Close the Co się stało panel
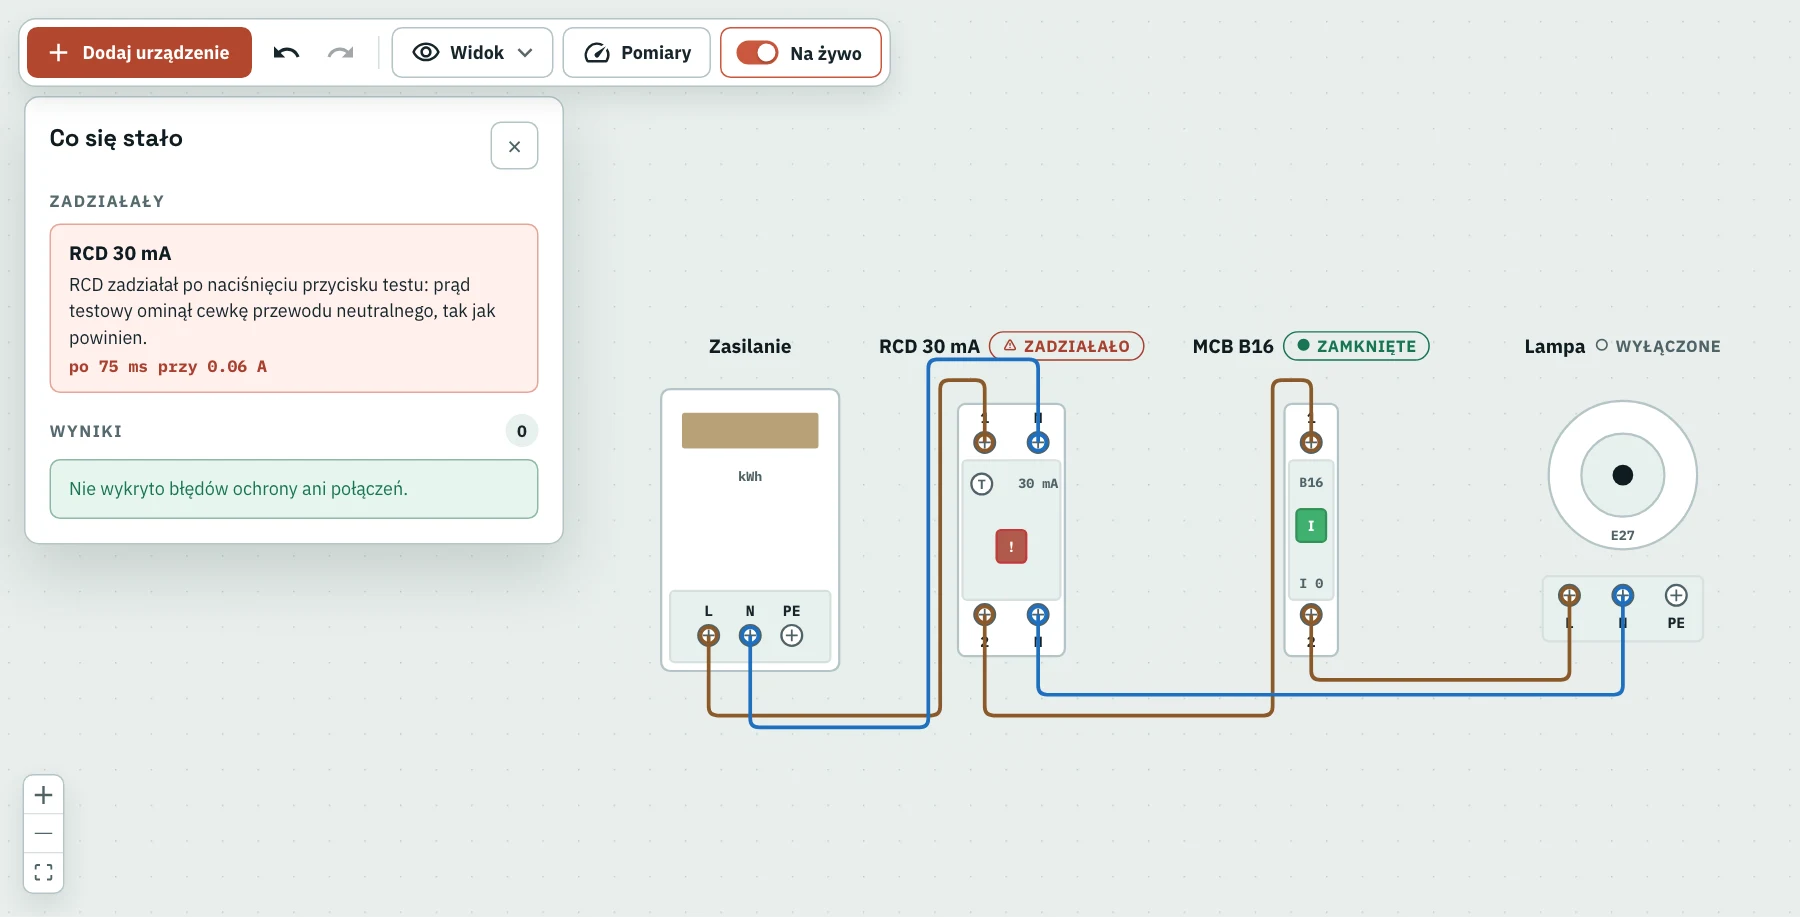1800x917 pixels. 514,146
